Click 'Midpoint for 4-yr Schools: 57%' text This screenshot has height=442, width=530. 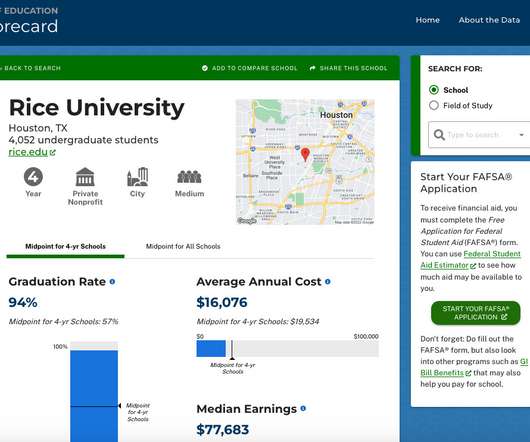click(x=64, y=321)
